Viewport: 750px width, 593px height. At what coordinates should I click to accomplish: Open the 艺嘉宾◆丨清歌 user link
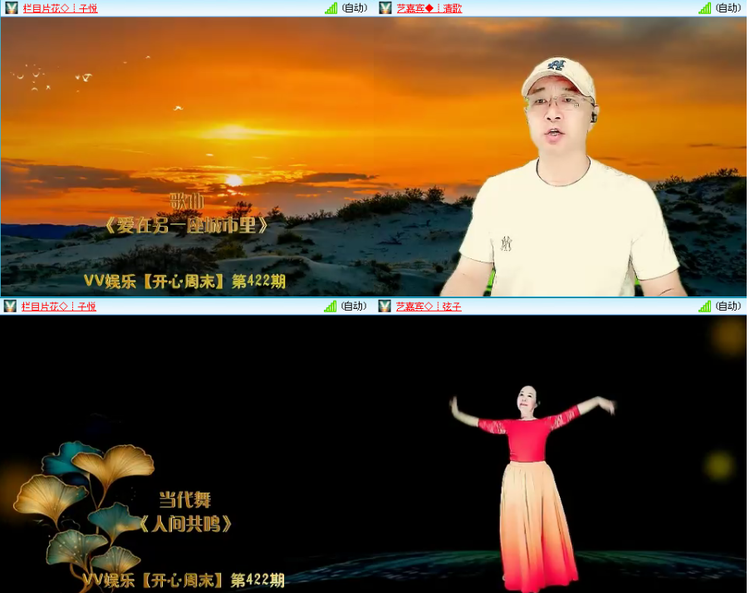pos(429,8)
